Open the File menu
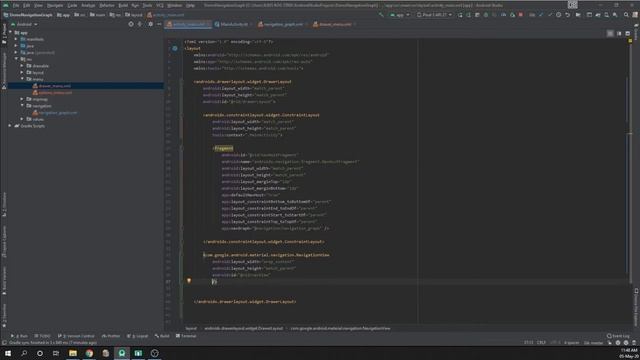This screenshot has height=360, width=640. [16, 5]
